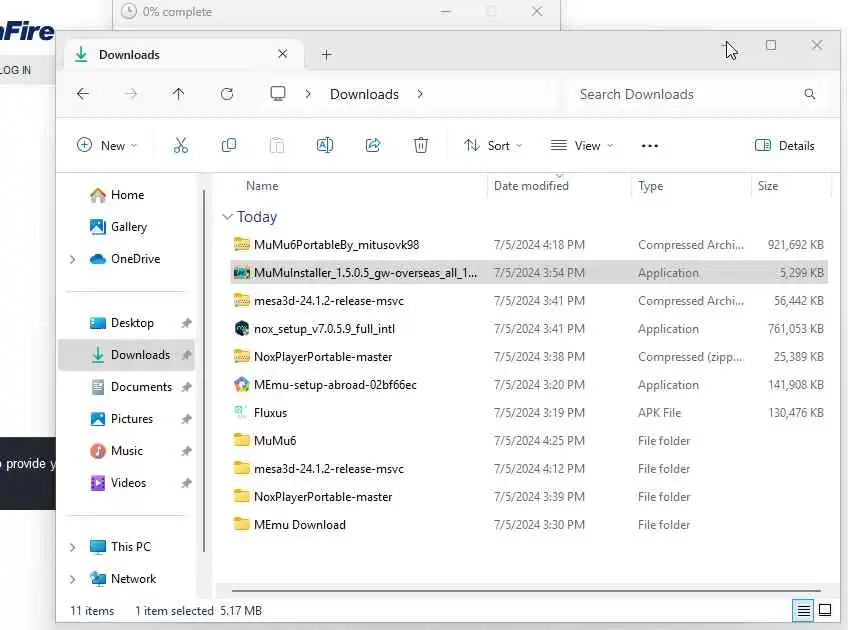Viewport: 848px width, 630px height.
Task: Sort by the Date modified column
Action: tap(531, 186)
